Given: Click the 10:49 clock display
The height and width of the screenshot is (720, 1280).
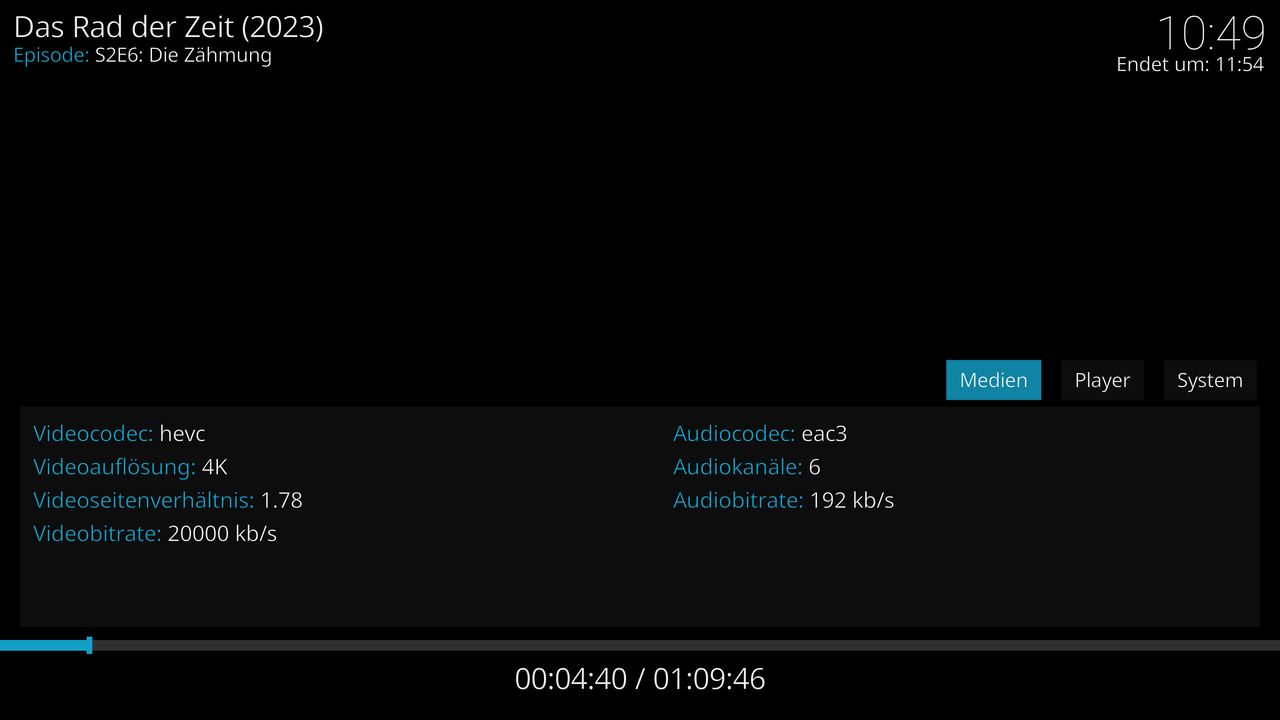Looking at the screenshot, I should tap(1211, 33).
